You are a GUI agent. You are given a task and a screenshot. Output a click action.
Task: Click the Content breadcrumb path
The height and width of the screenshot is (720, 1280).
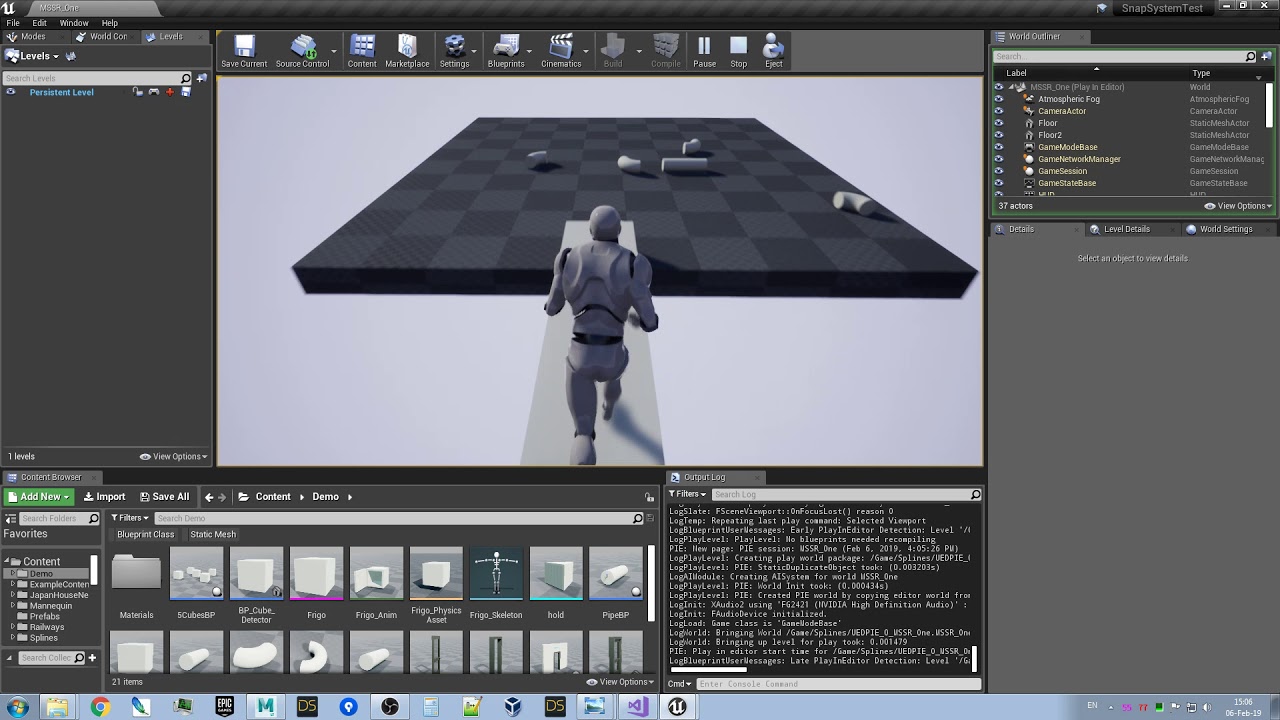pos(272,497)
